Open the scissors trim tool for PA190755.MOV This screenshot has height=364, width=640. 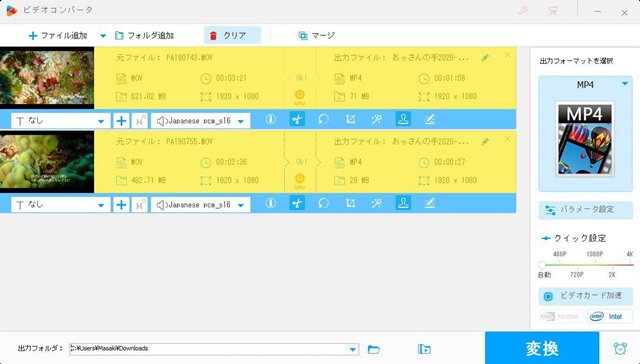(297, 203)
